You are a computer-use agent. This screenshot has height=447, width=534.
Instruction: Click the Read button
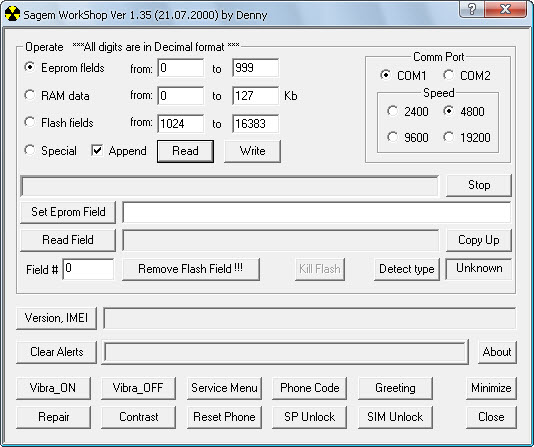click(x=185, y=151)
